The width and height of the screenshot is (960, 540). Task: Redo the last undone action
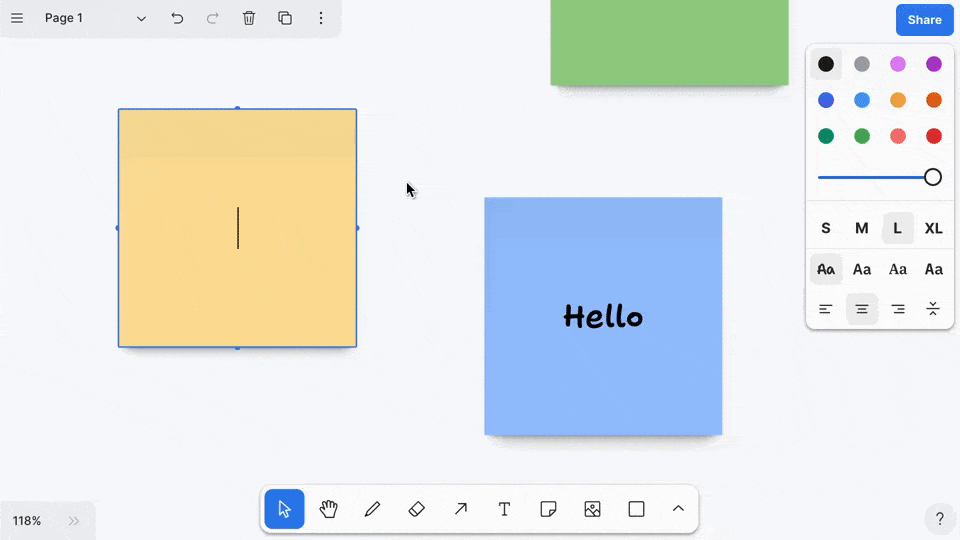(x=212, y=18)
